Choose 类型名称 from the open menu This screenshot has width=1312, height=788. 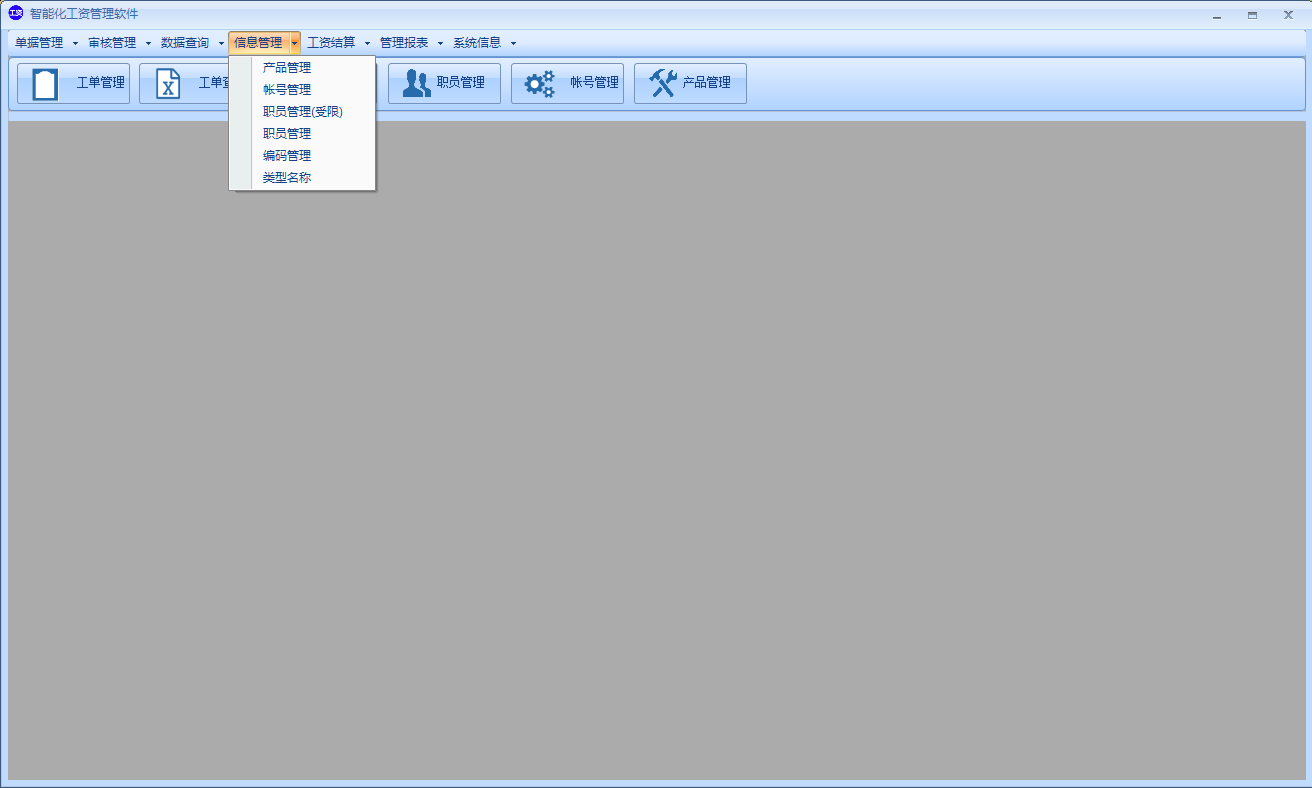point(287,178)
